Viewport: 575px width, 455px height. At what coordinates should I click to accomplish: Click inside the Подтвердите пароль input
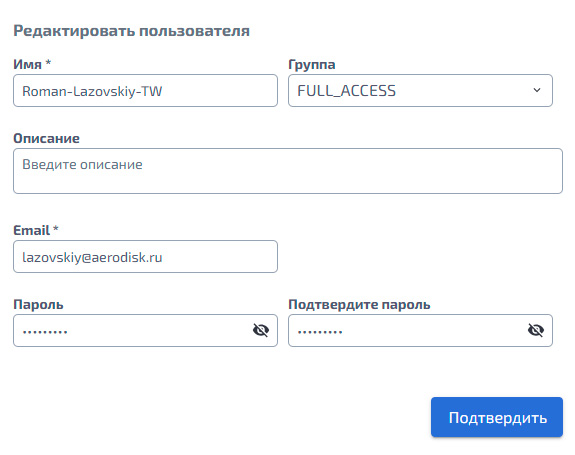point(420,330)
